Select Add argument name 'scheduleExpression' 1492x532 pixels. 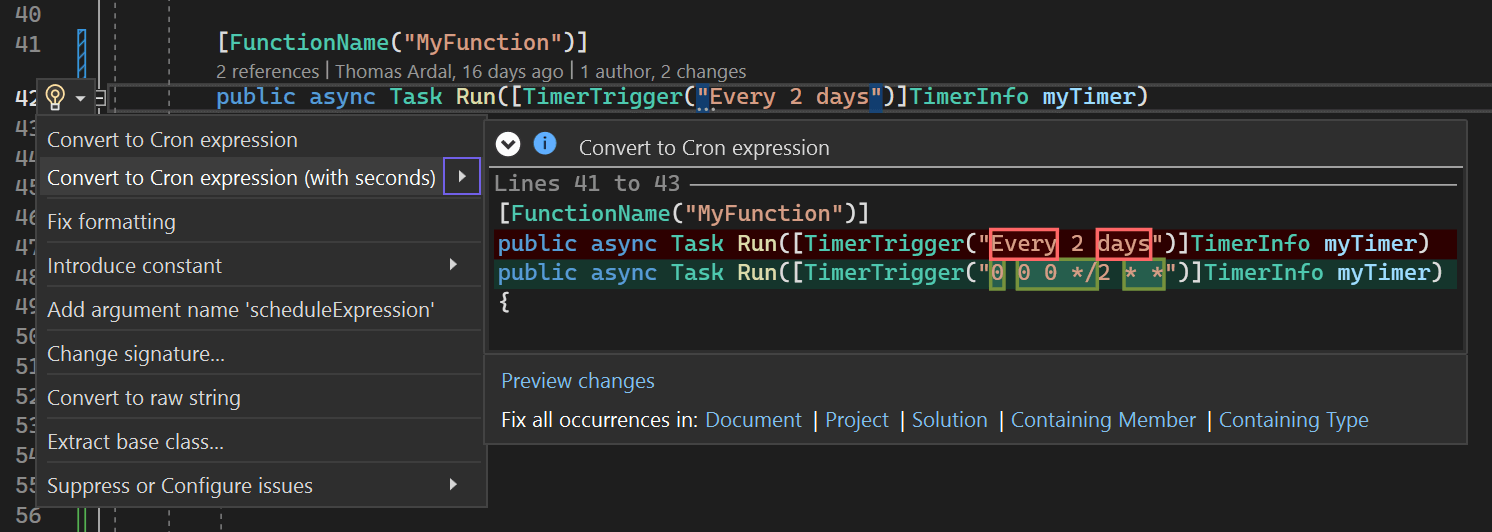click(241, 310)
